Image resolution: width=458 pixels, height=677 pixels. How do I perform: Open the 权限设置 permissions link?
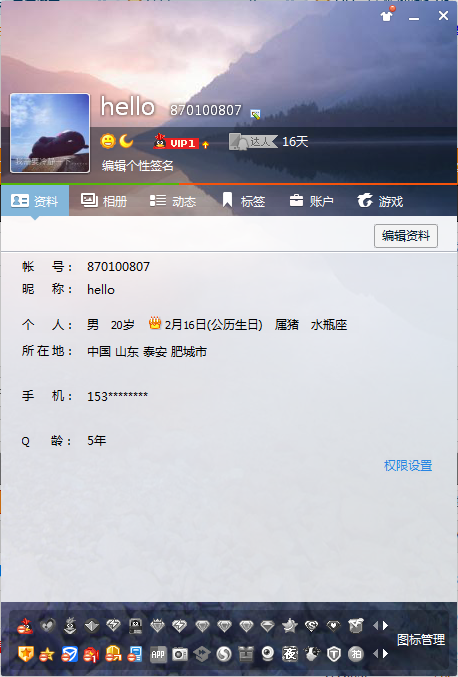coord(408,465)
